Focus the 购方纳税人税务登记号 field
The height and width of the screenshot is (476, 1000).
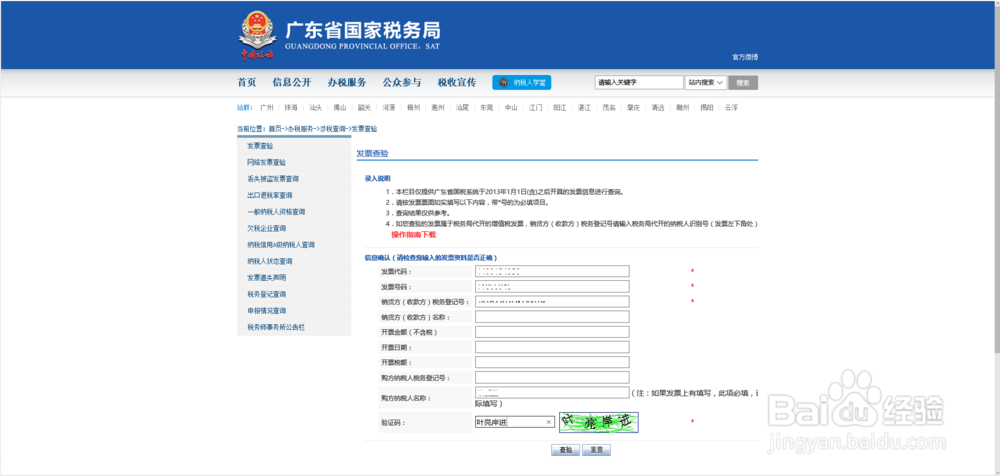552,378
